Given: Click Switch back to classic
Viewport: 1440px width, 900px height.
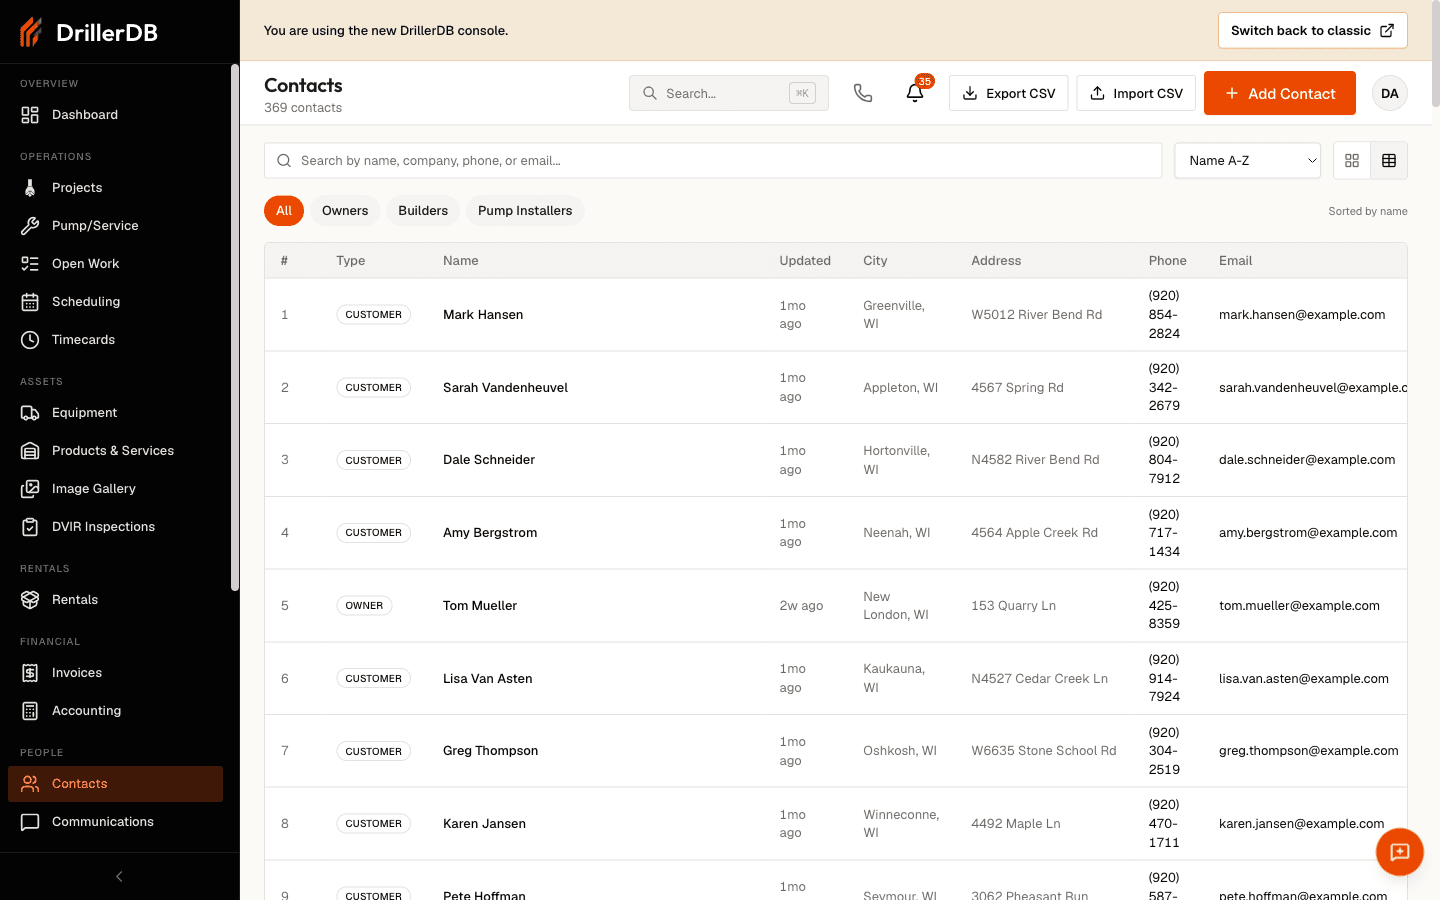Looking at the screenshot, I should point(1313,30).
